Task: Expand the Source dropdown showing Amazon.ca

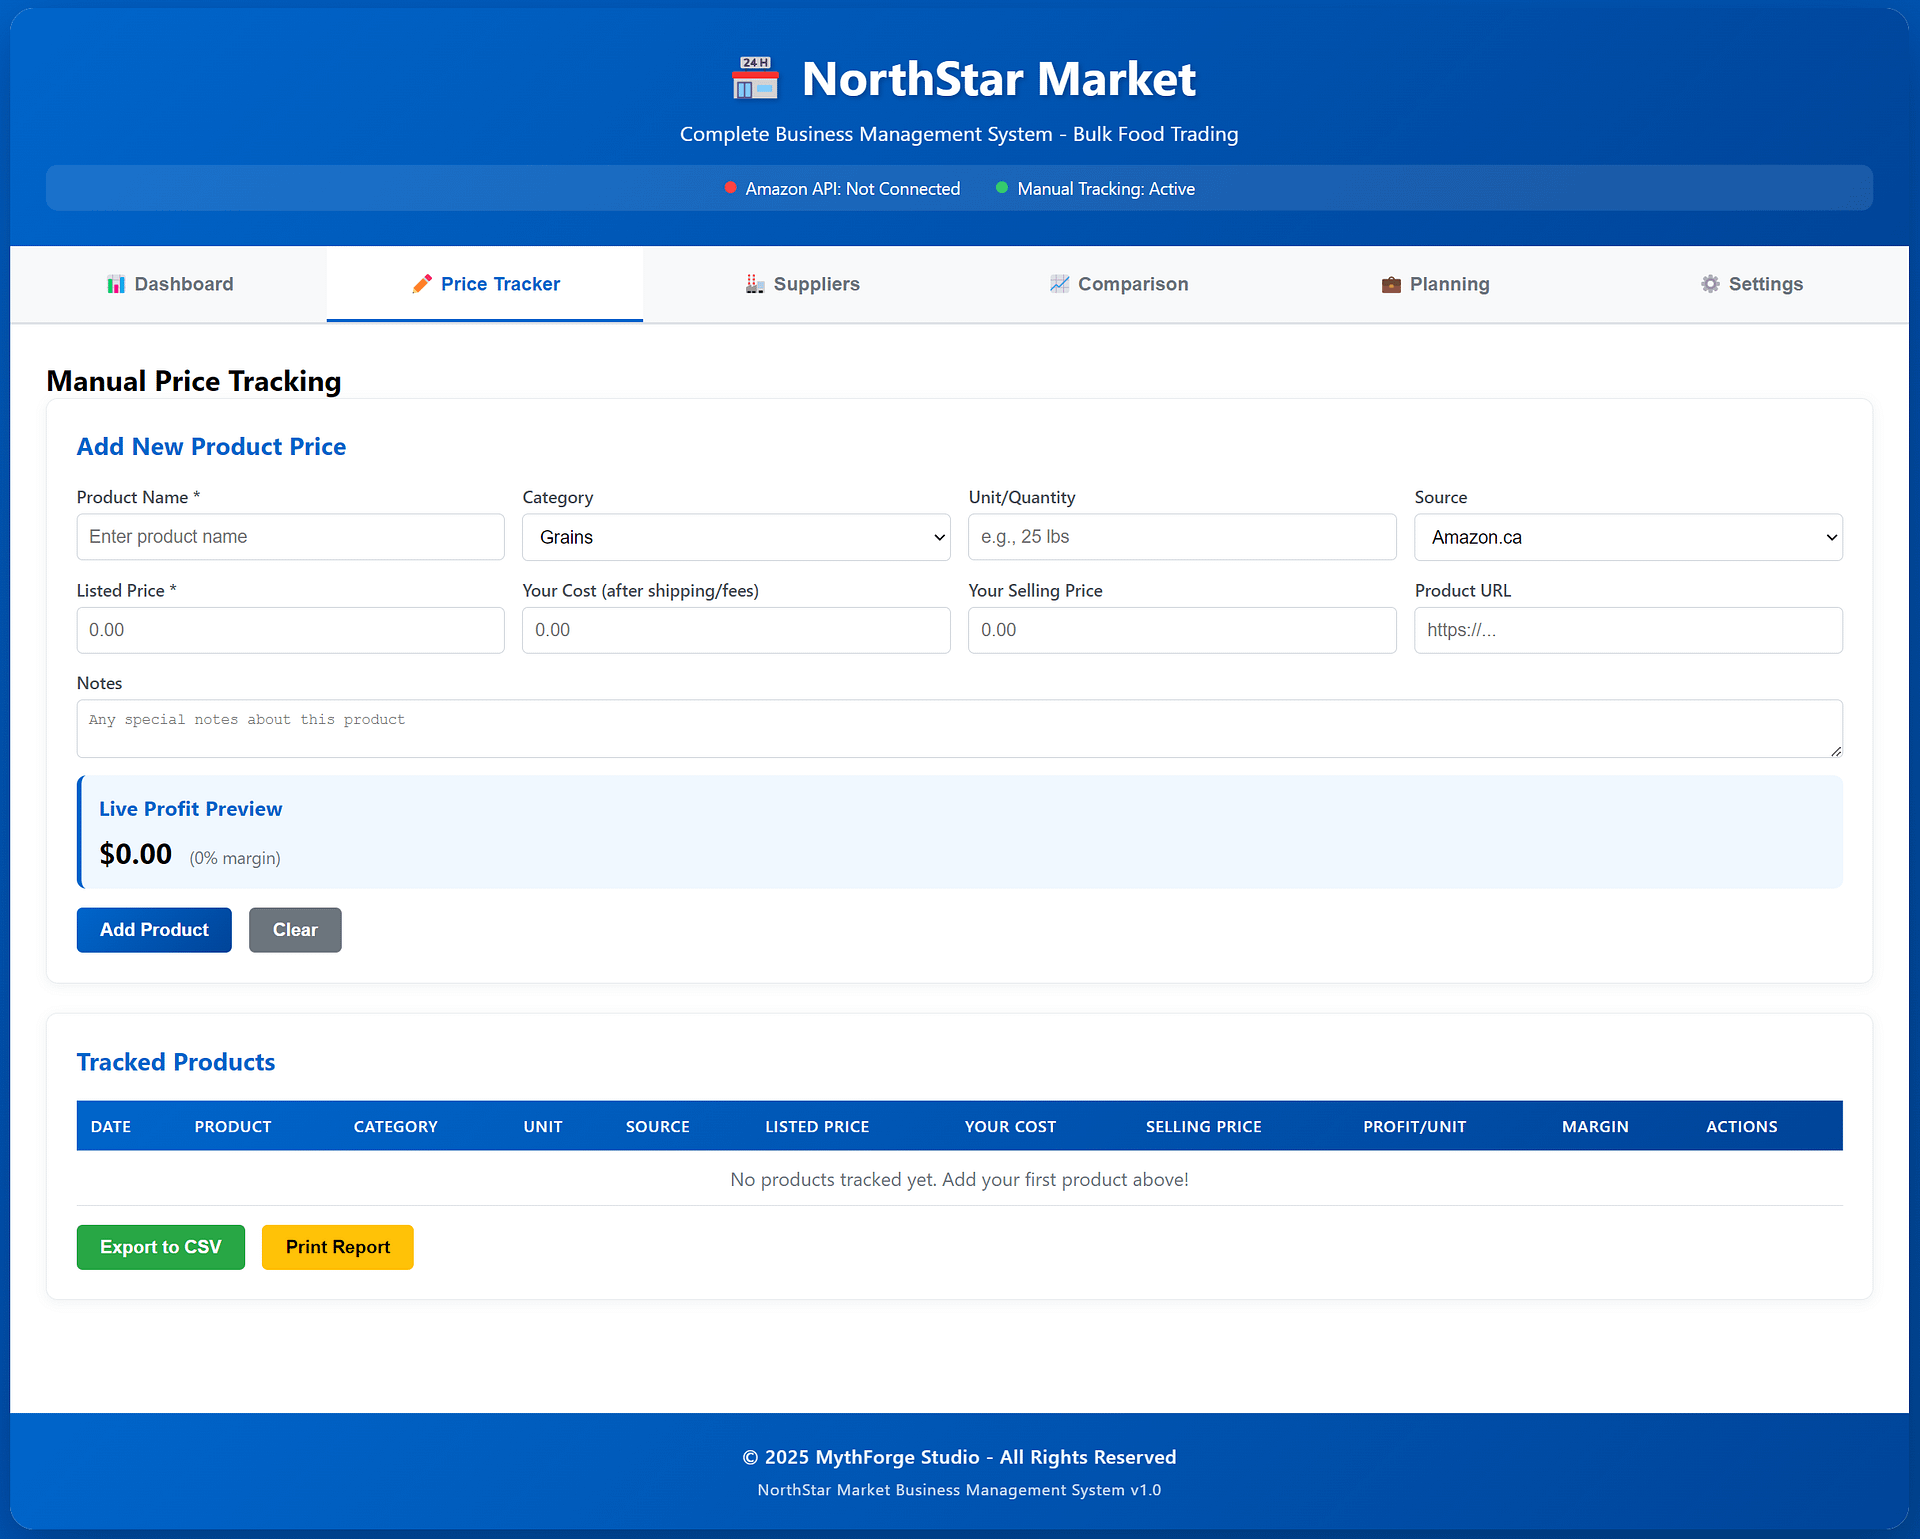Action: click(x=1628, y=537)
